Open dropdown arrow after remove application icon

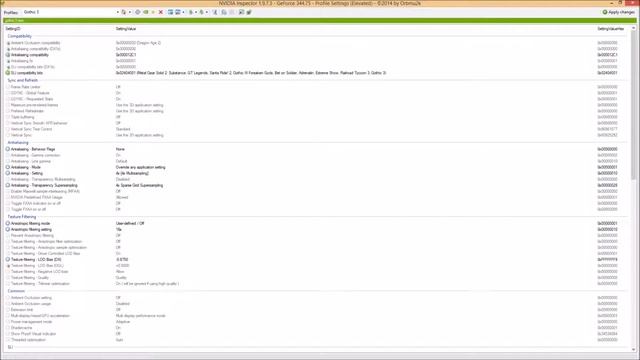pos(183,12)
